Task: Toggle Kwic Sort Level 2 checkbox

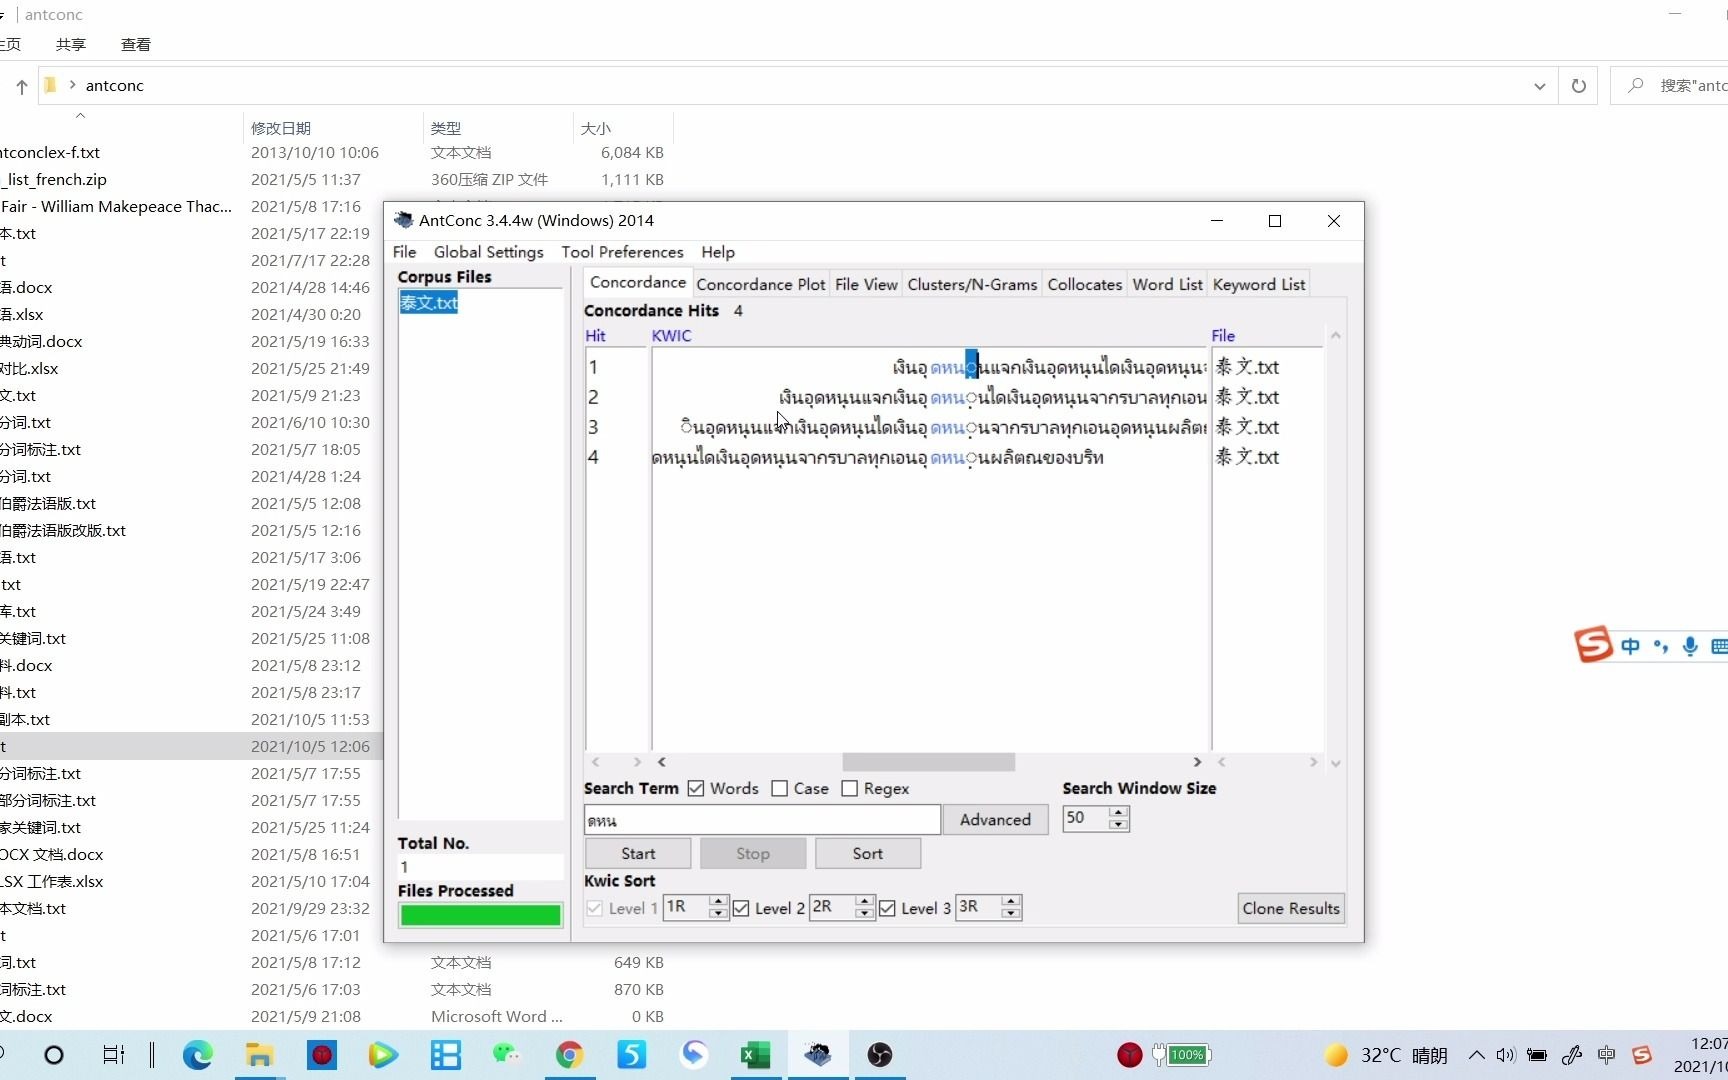Action: pyautogui.click(x=741, y=908)
